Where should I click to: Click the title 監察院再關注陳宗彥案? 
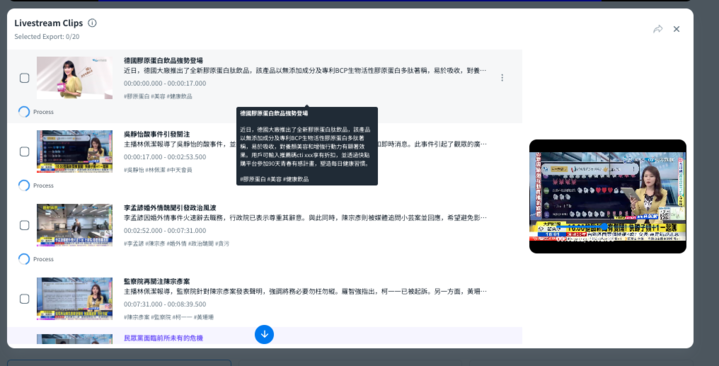click(156, 281)
